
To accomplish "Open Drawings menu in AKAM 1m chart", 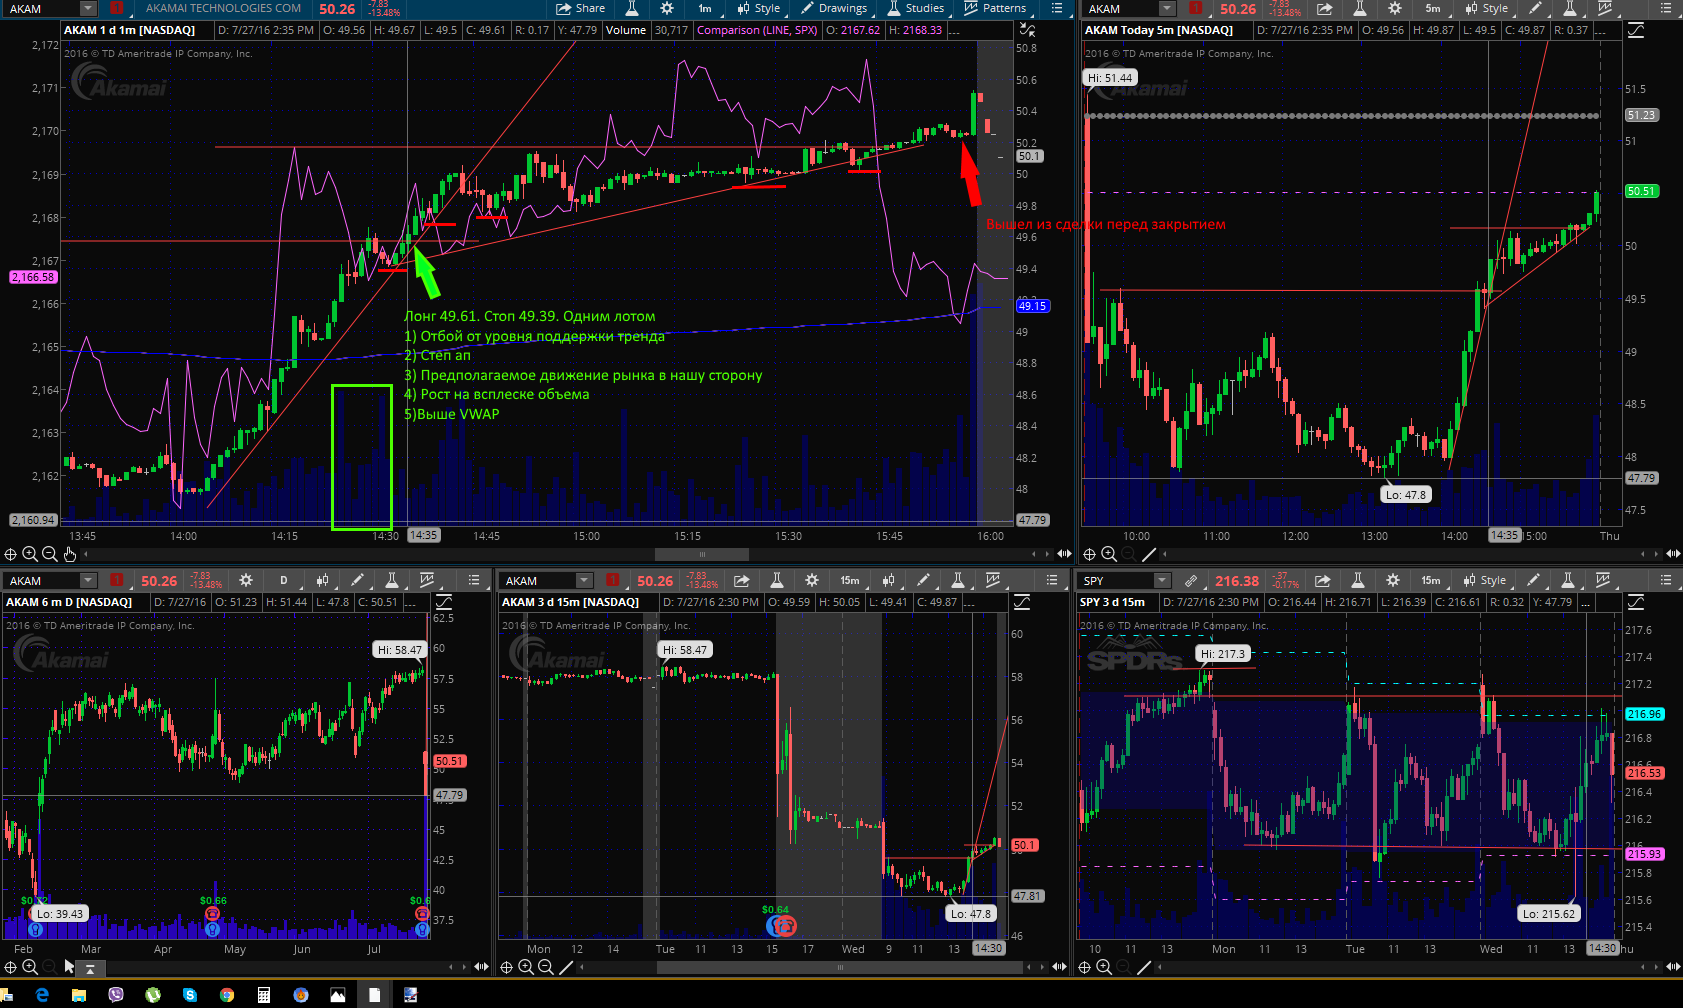I will (834, 8).
